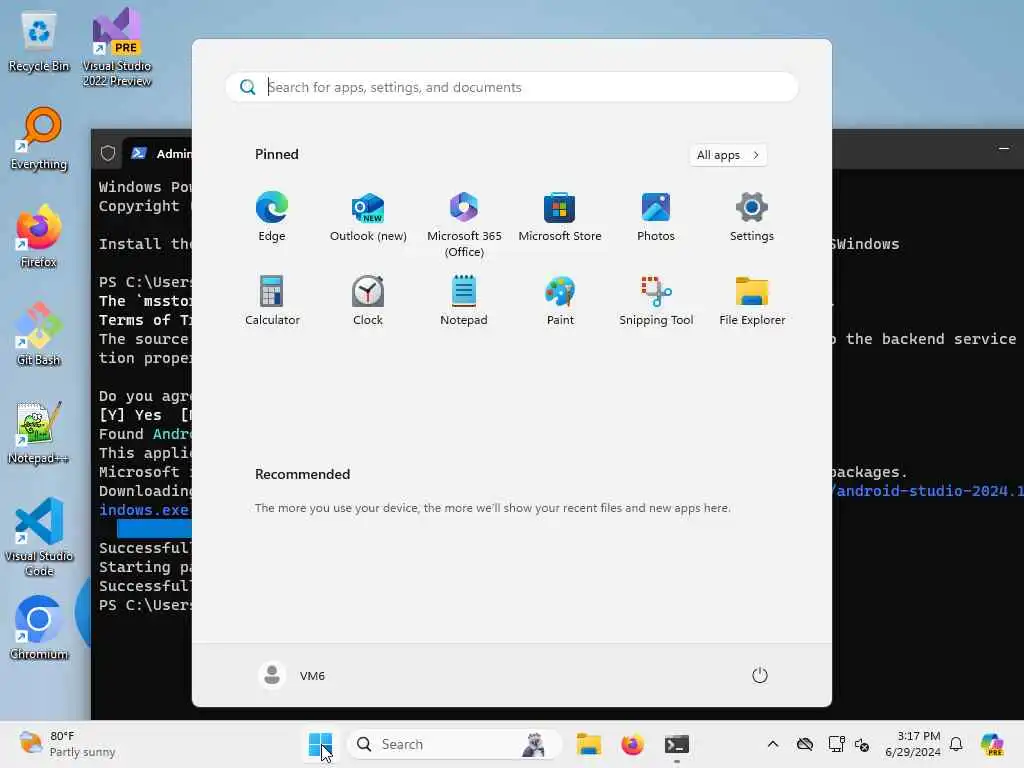Select Git Bash desktop shortcut
The image size is (1024, 768).
click(x=39, y=334)
